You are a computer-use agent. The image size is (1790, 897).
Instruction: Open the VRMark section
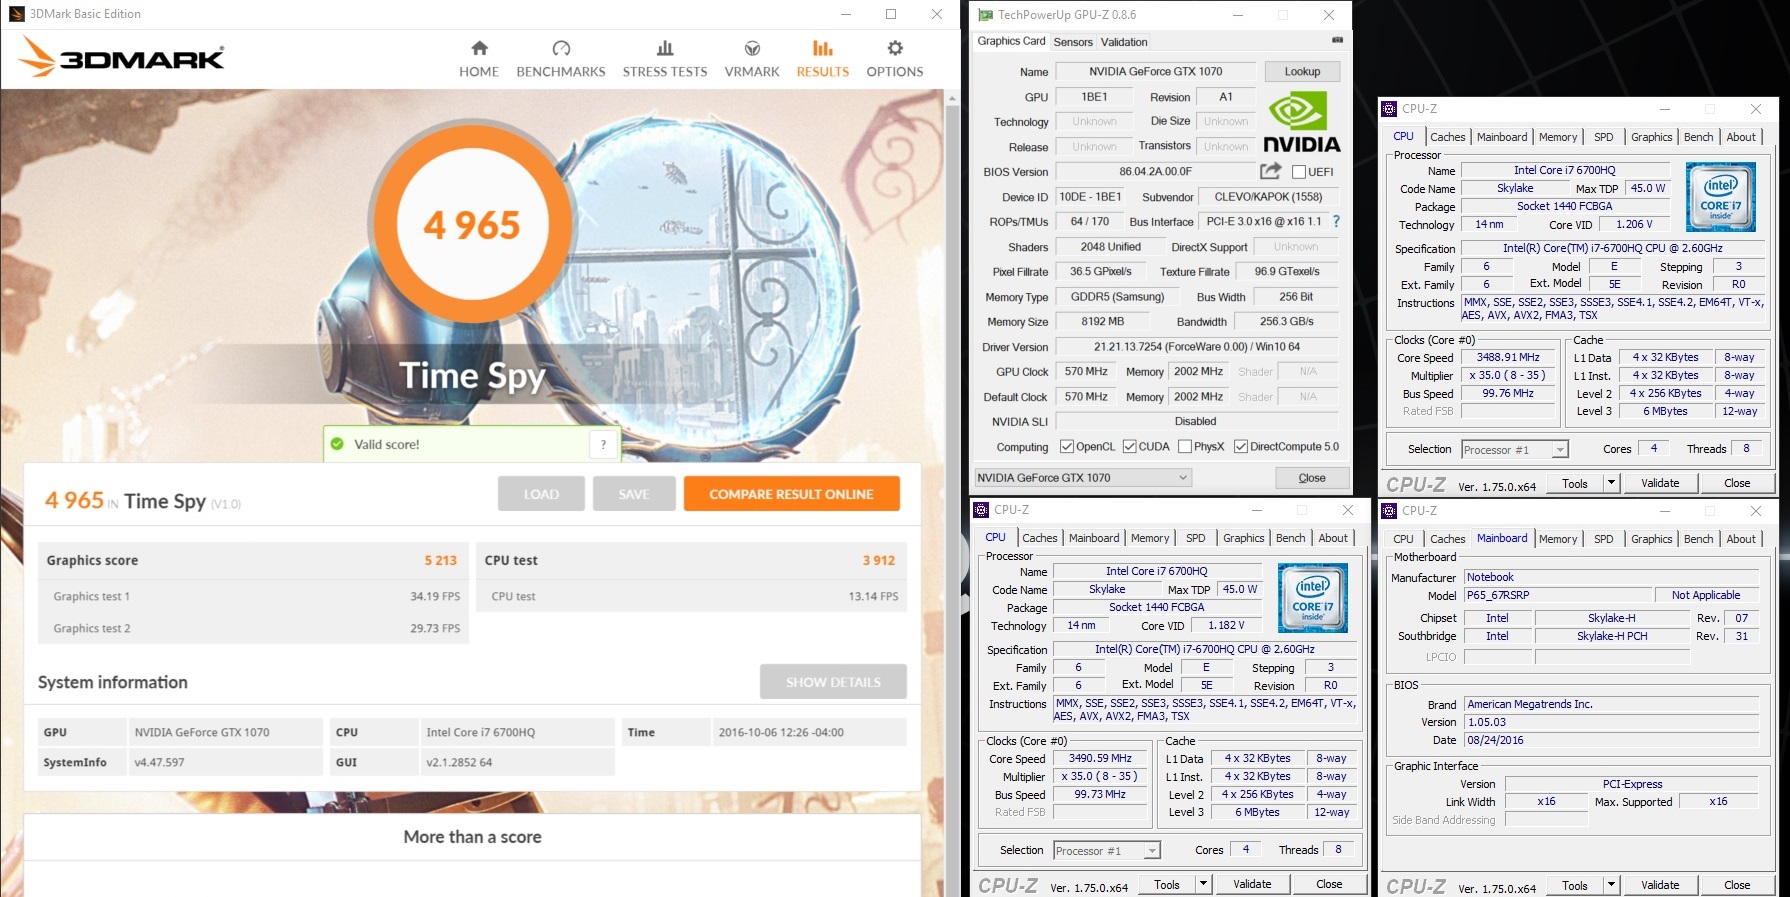752,59
